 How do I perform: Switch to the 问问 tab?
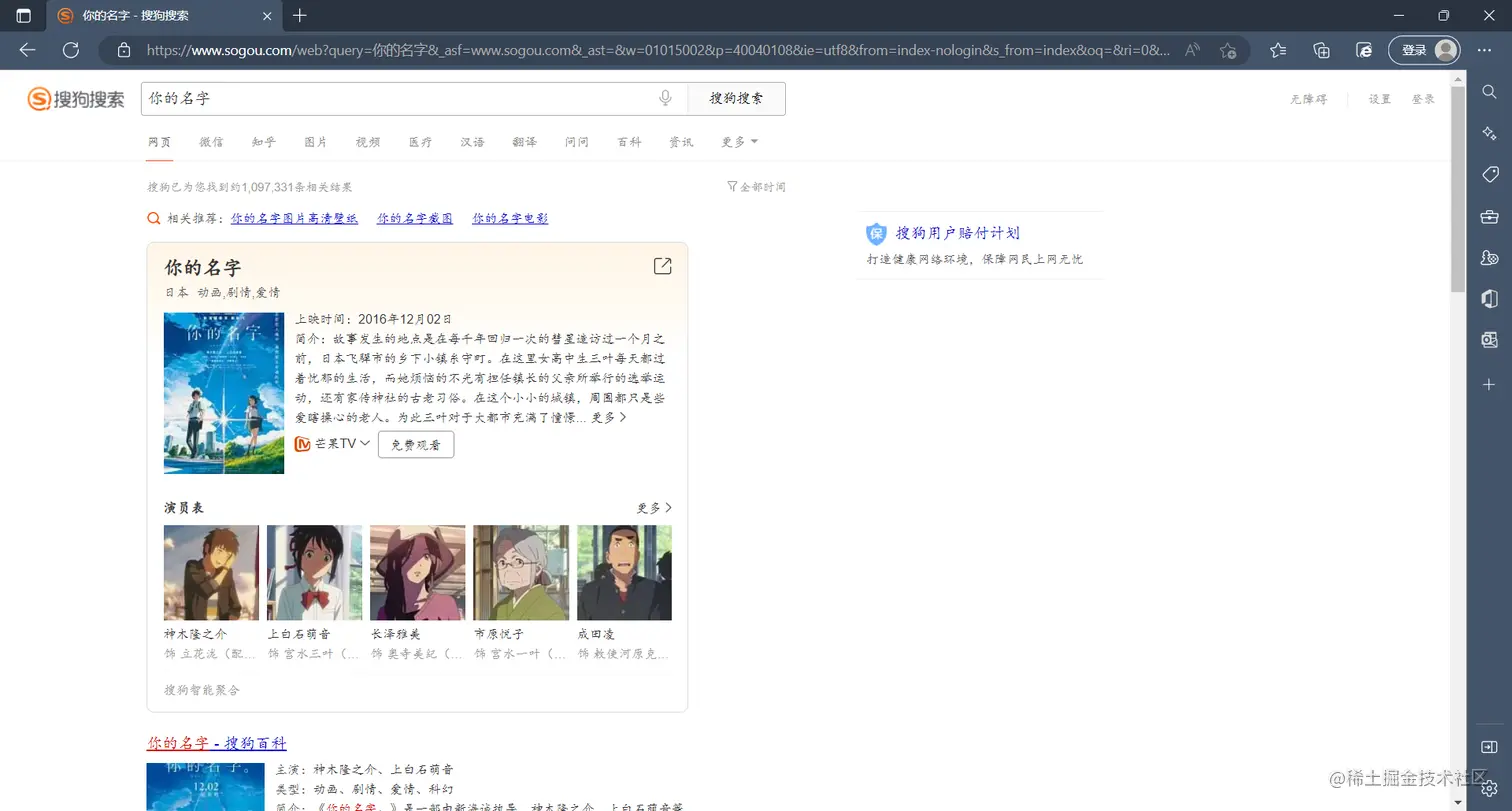[577, 142]
